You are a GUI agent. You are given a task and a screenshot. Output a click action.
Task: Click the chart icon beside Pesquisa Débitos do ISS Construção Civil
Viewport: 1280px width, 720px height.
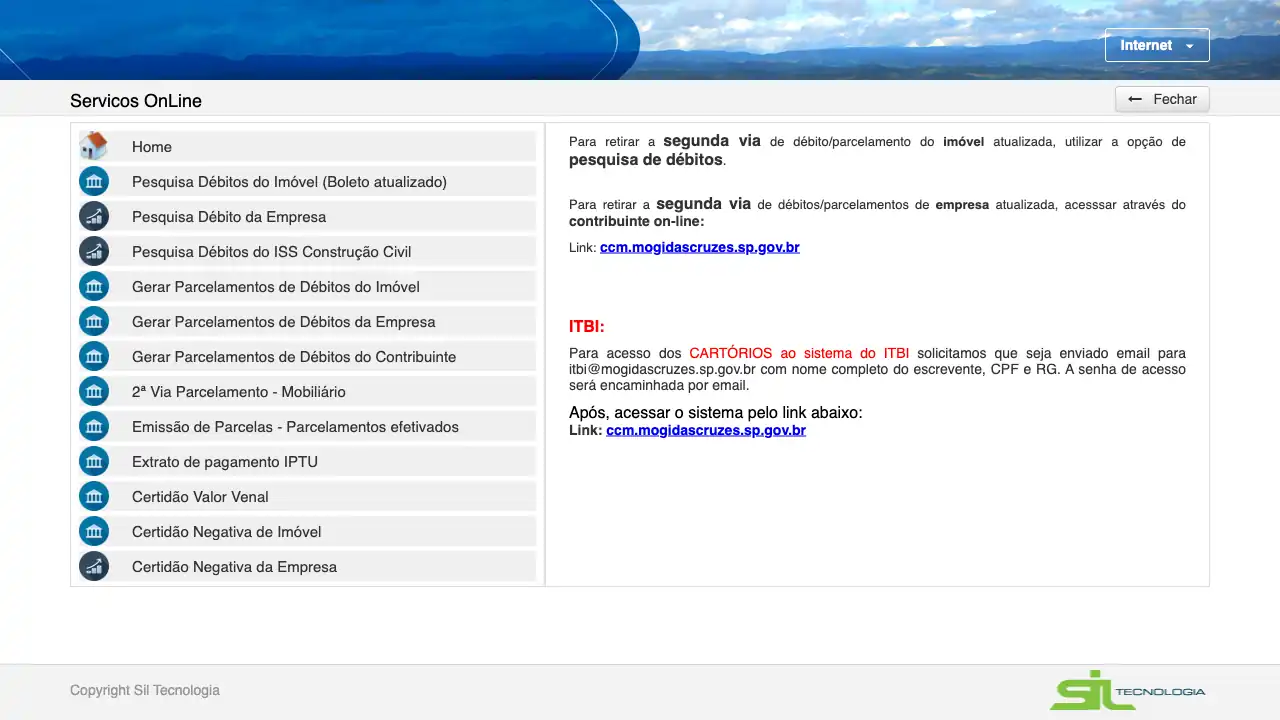[x=94, y=251]
